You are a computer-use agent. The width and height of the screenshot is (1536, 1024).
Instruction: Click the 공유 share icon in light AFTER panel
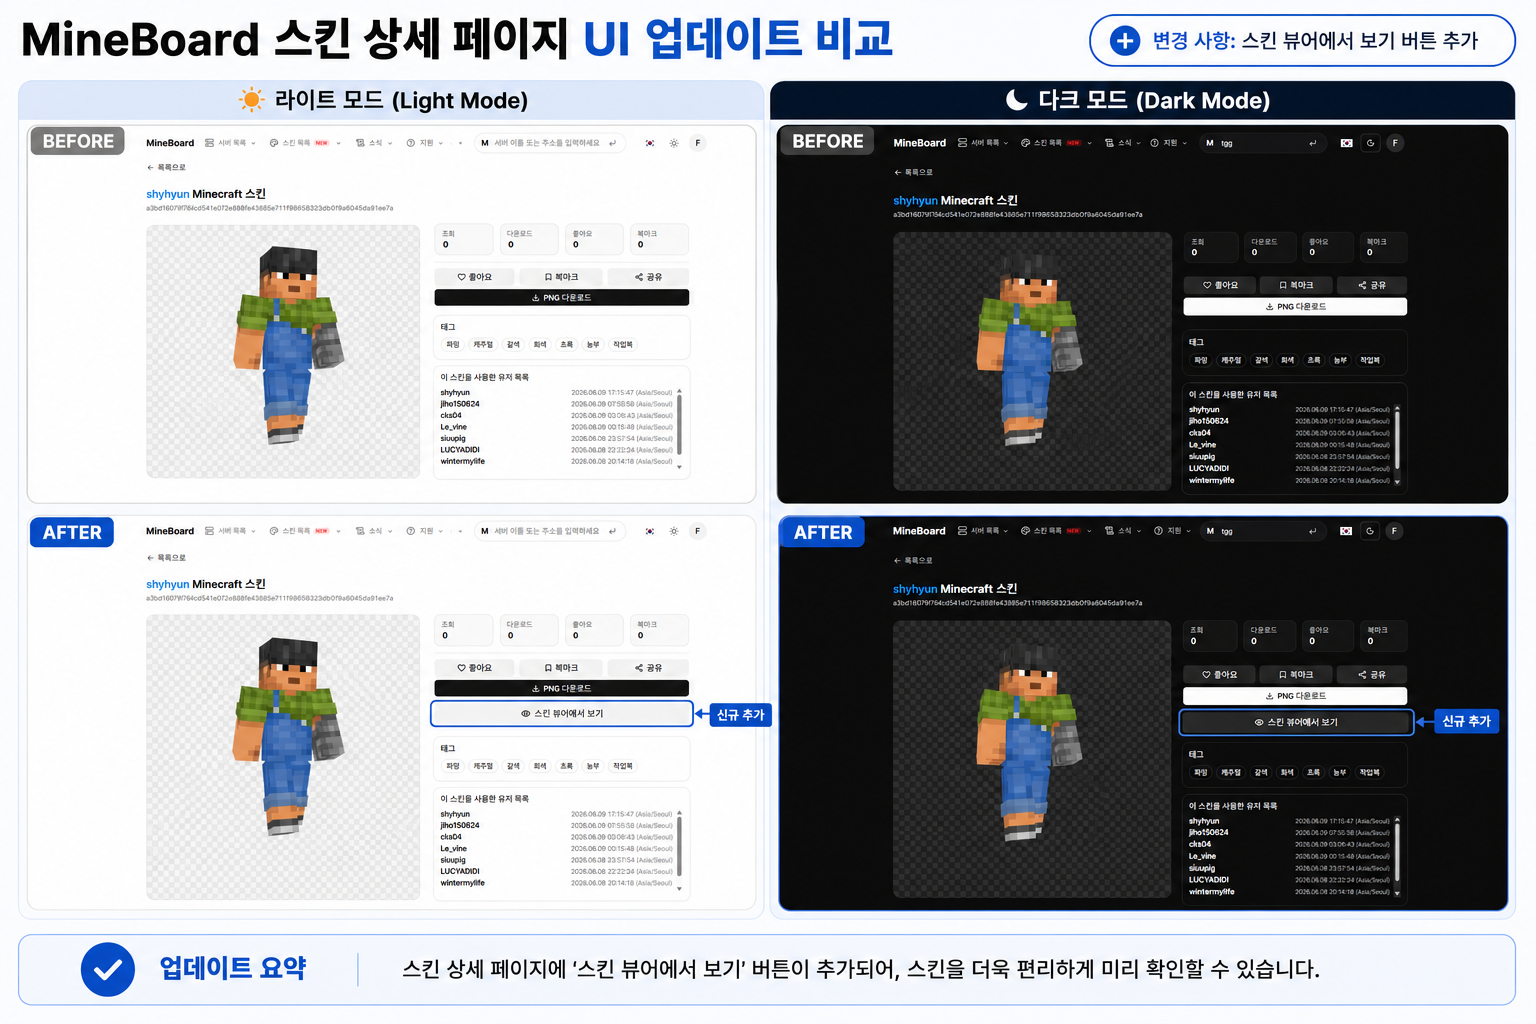coord(639,668)
